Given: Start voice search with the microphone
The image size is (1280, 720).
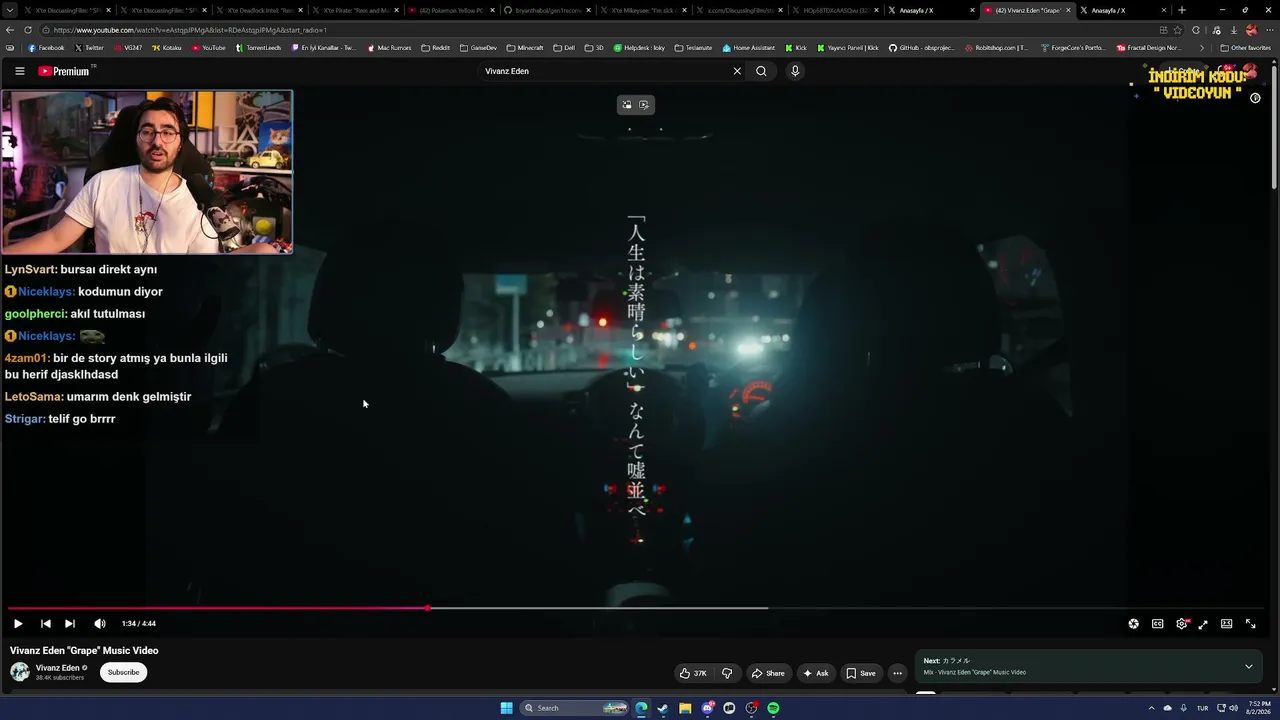Looking at the screenshot, I should tap(795, 71).
